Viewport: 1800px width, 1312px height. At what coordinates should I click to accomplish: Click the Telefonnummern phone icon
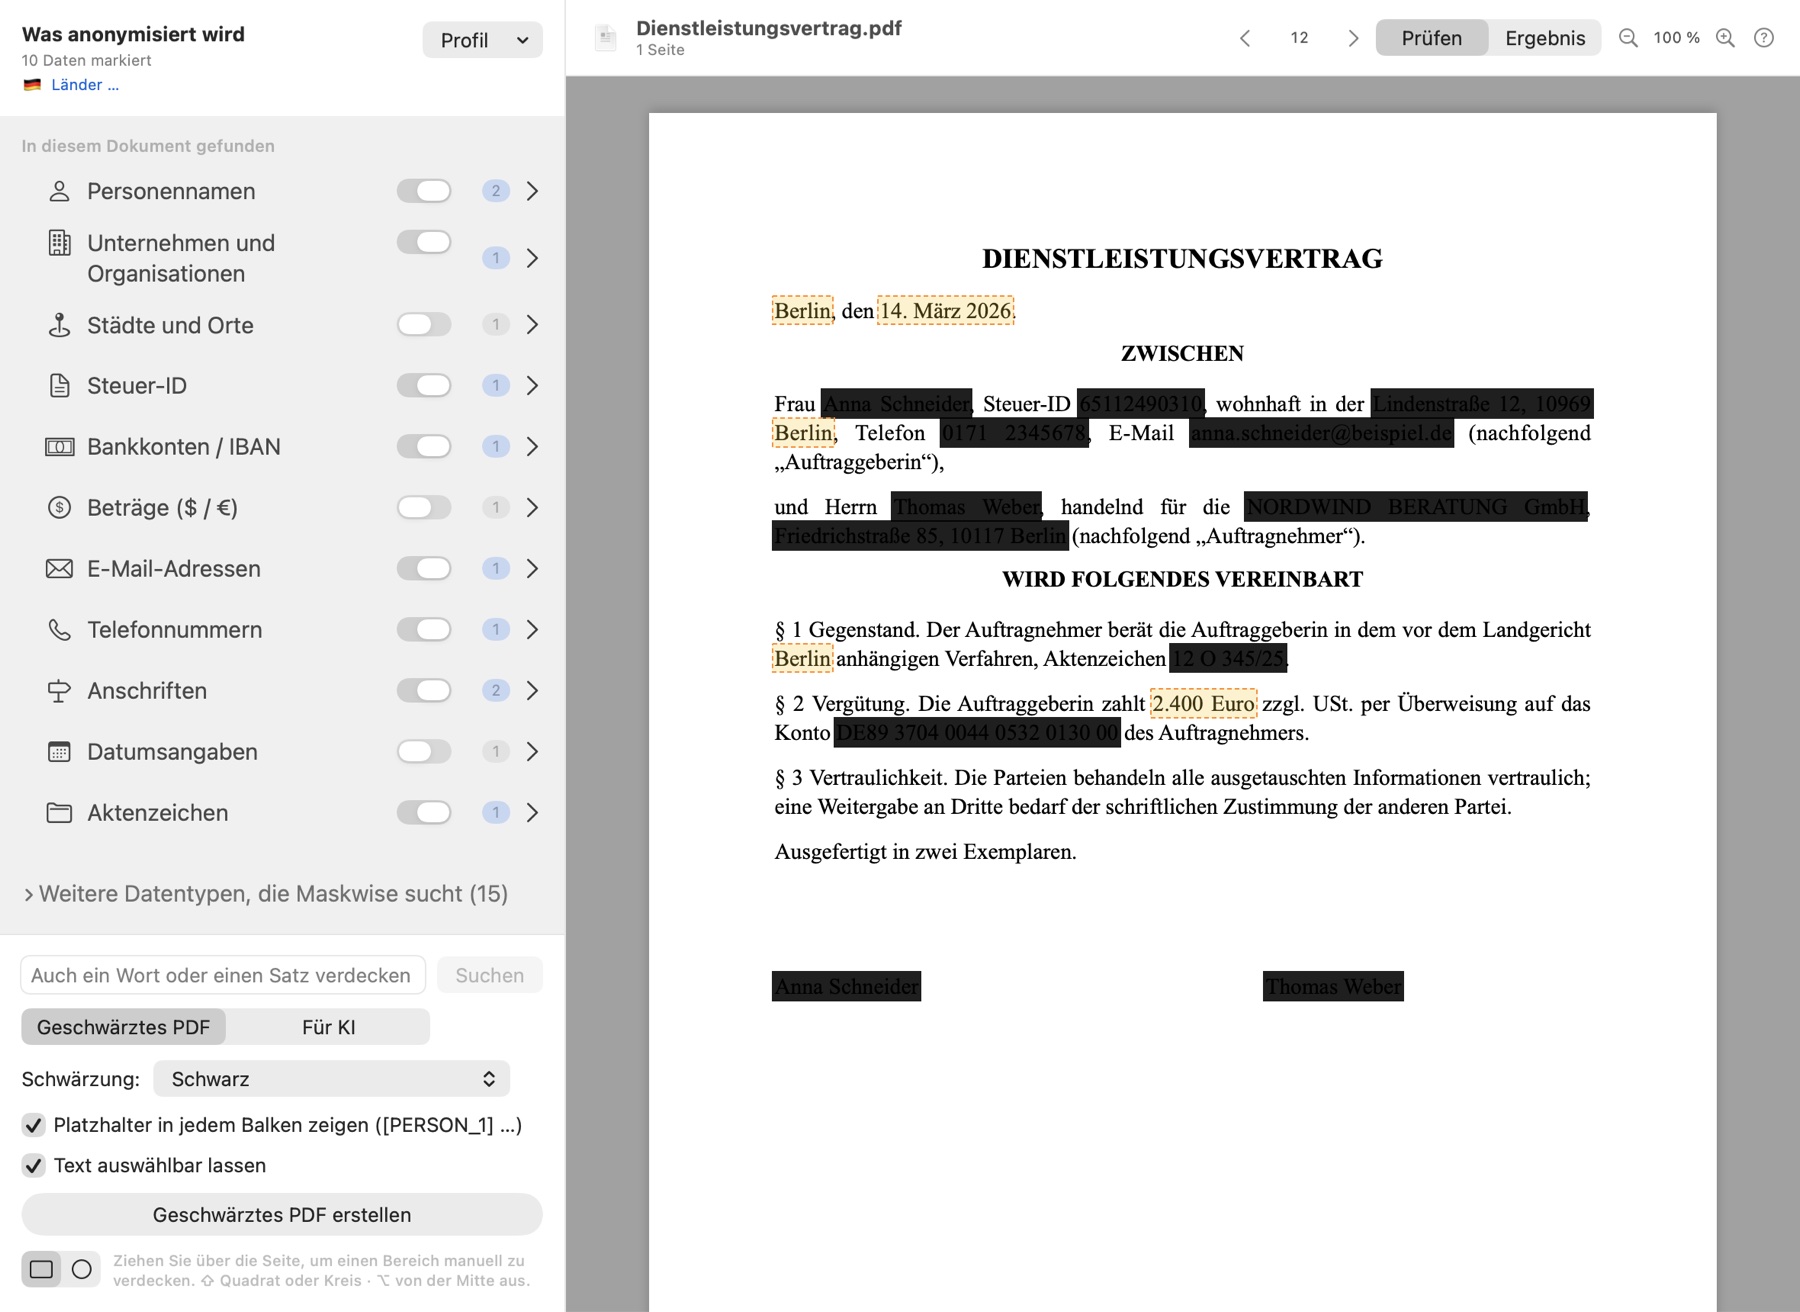(59, 630)
